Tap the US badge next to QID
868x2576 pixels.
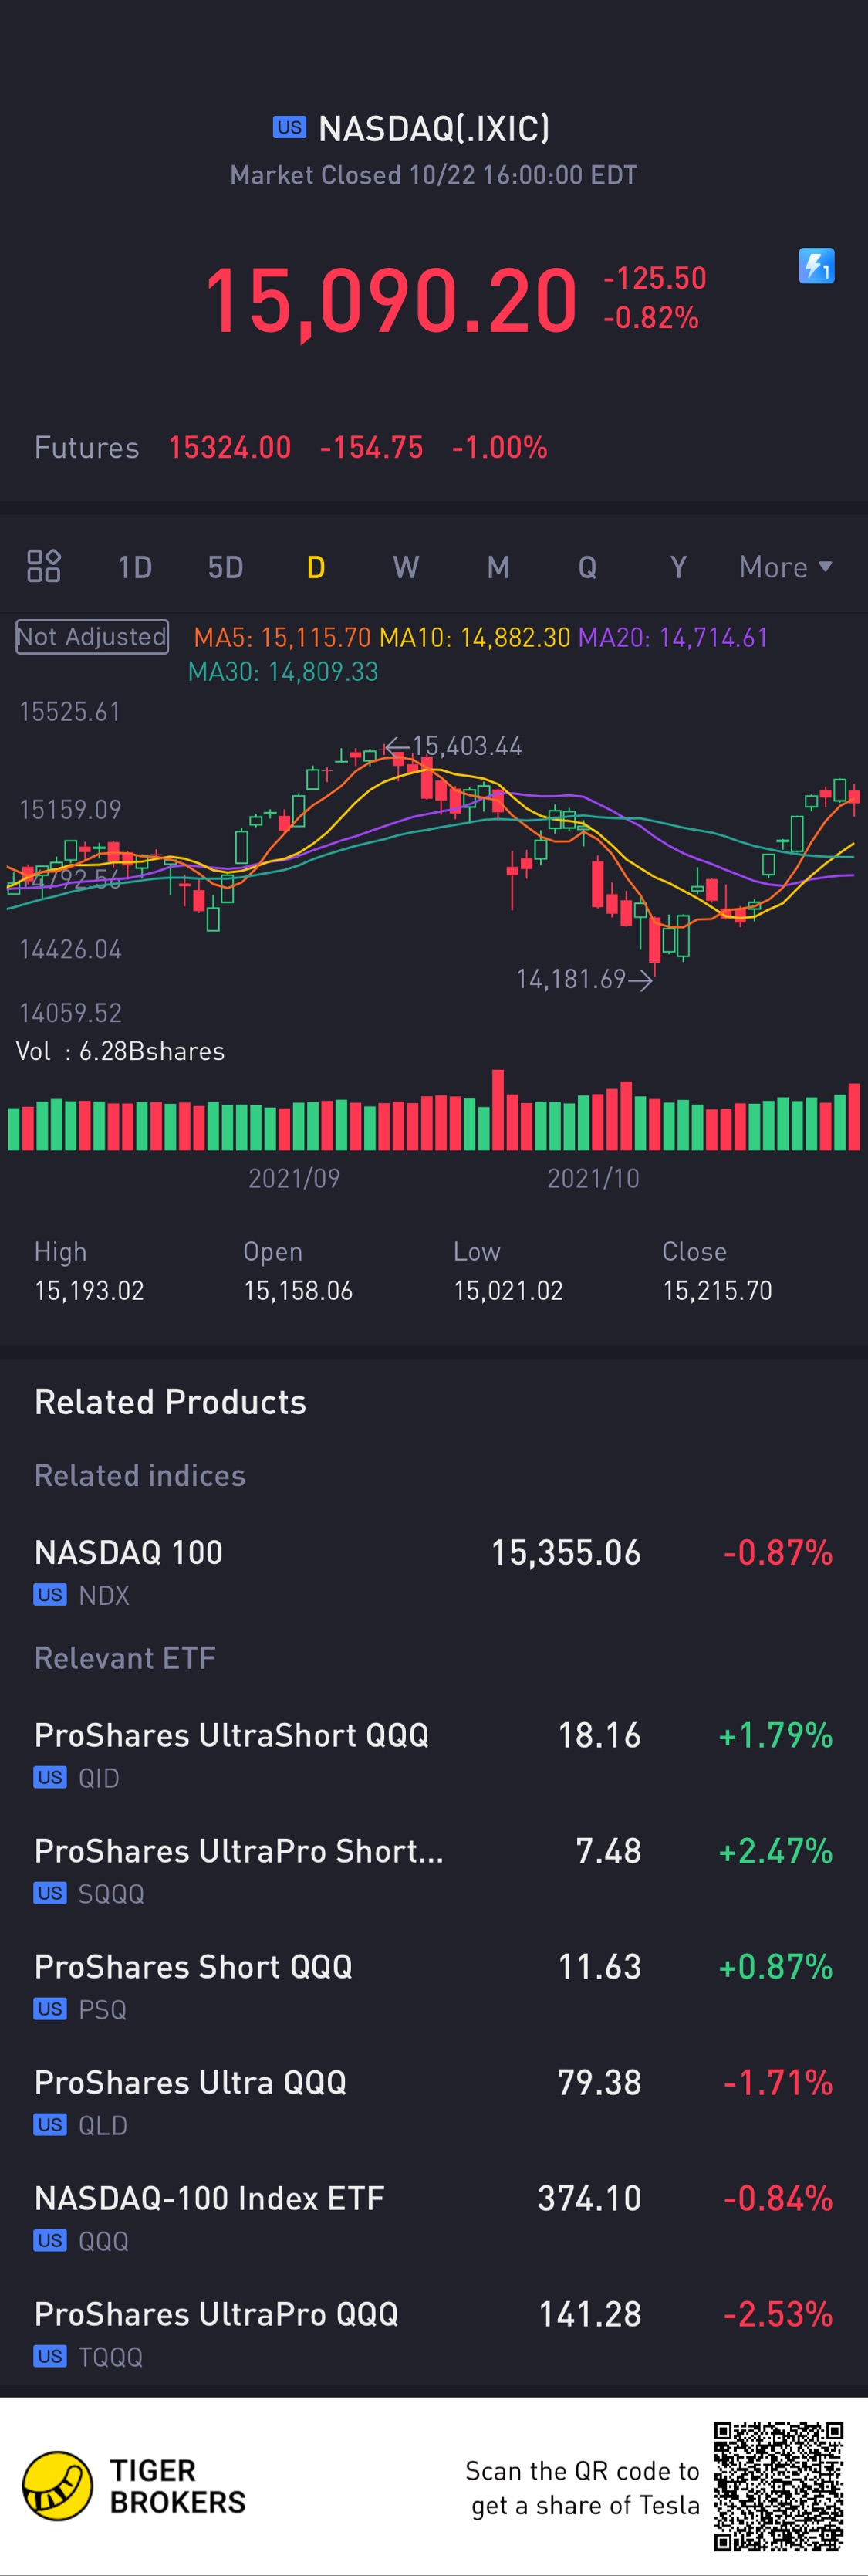click(x=50, y=1777)
